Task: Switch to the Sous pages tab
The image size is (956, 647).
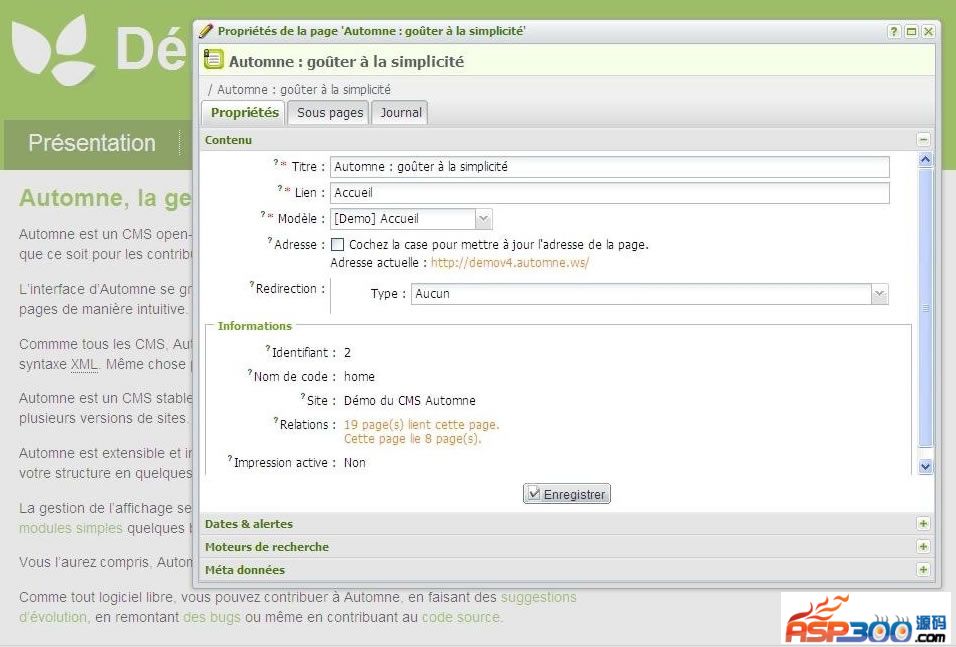Action: coord(329,113)
